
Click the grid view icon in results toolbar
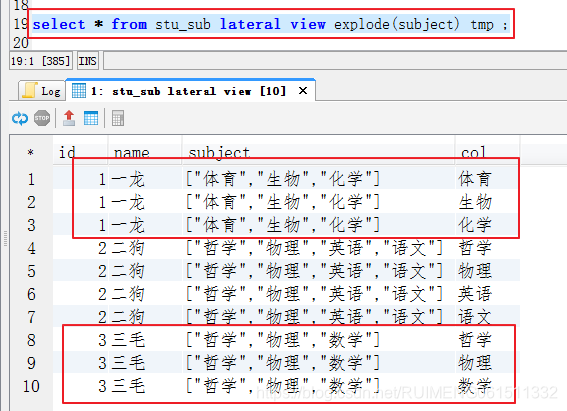[x=91, y=118]
